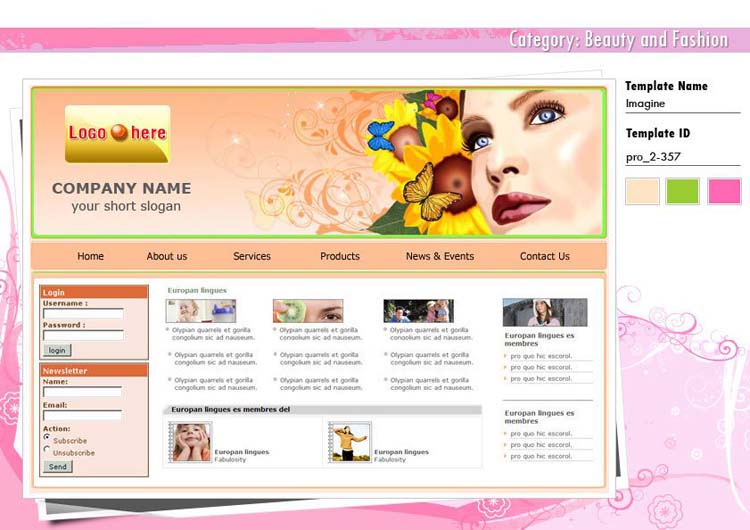Focus the Username input field

point(83,313)
